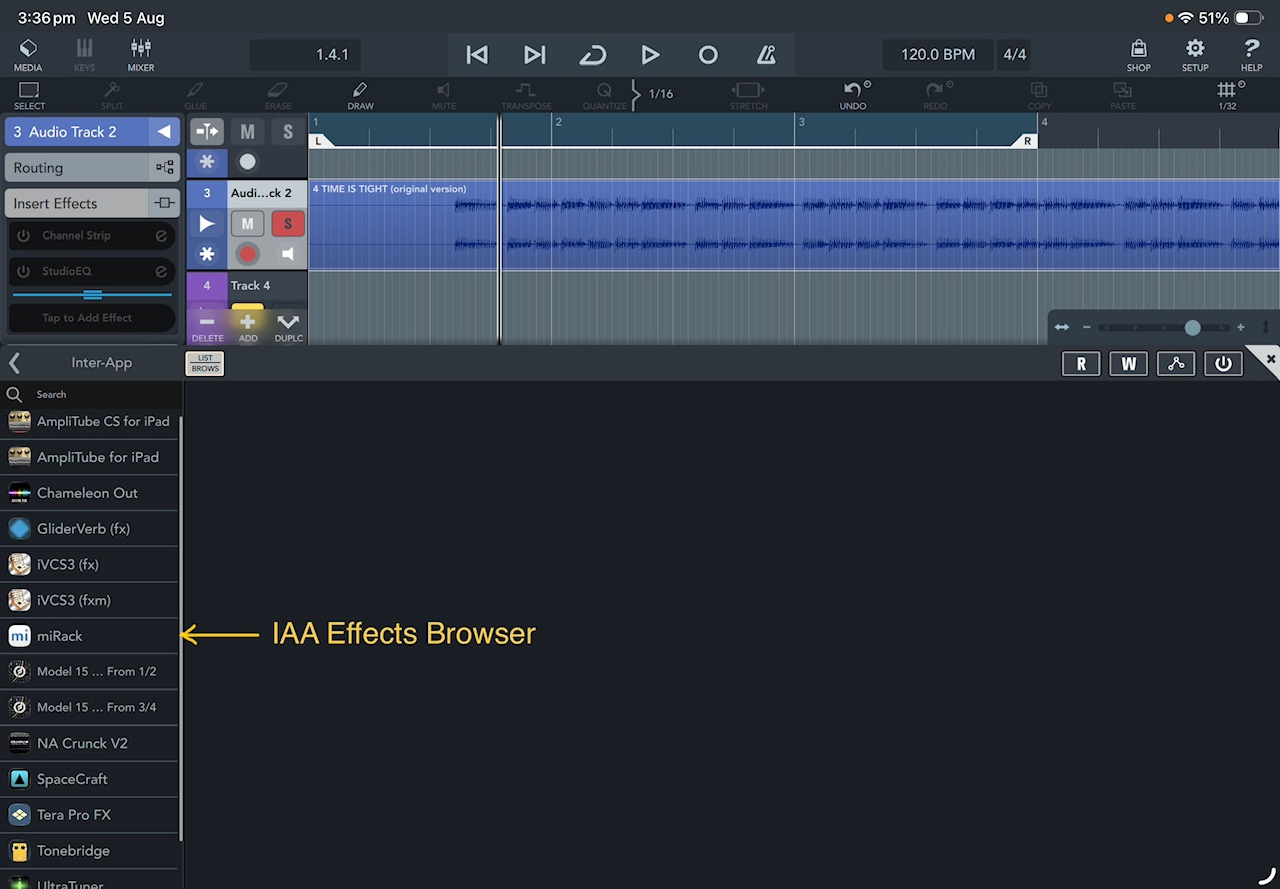This screenshot has height=889, width=1280.
Task: Toggle Channel Strip power on
Action: point(24,236)
